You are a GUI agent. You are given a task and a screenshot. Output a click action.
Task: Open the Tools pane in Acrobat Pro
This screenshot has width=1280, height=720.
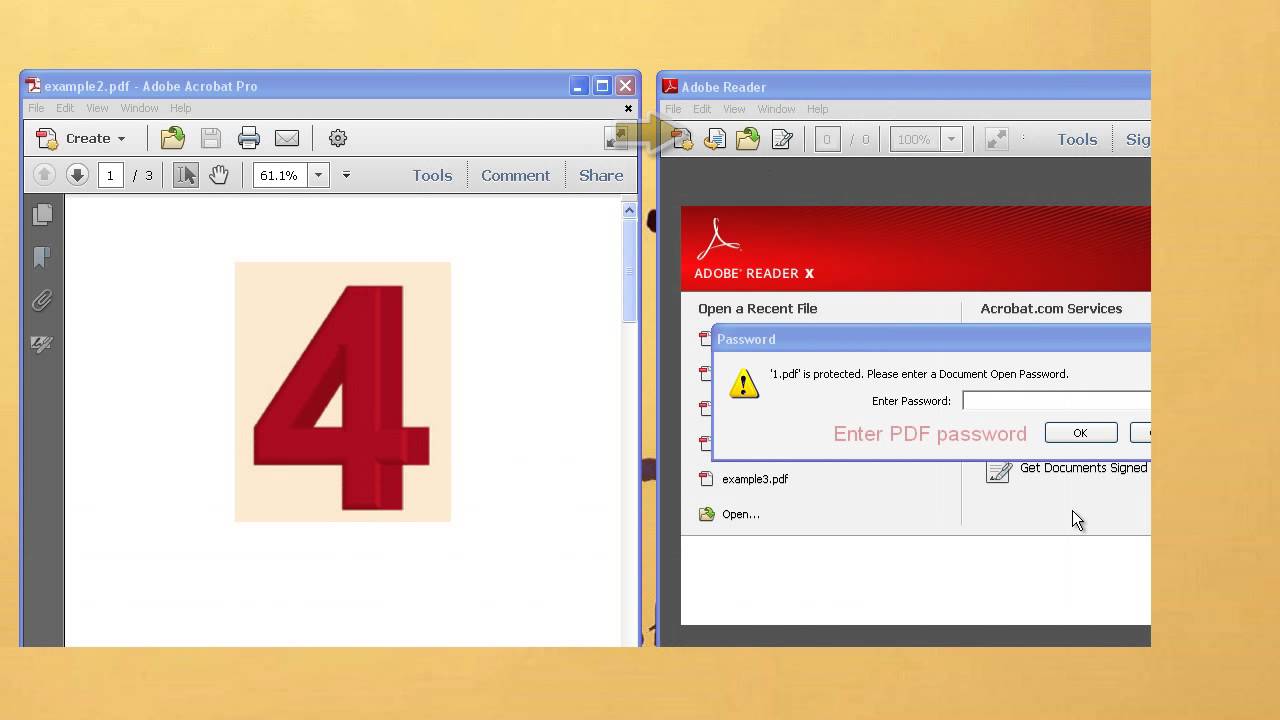432,175
